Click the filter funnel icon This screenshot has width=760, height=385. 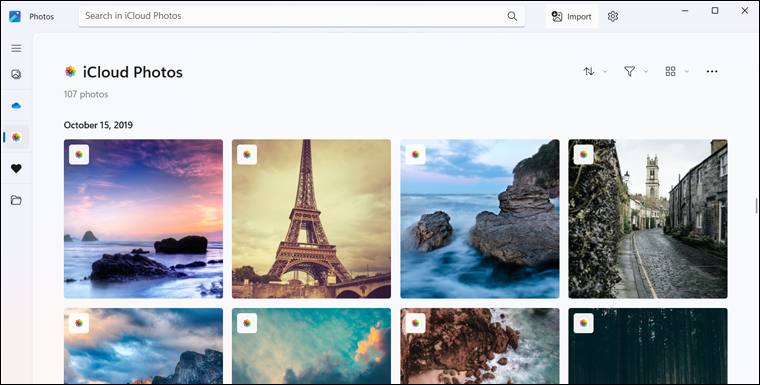coord(629,71)
